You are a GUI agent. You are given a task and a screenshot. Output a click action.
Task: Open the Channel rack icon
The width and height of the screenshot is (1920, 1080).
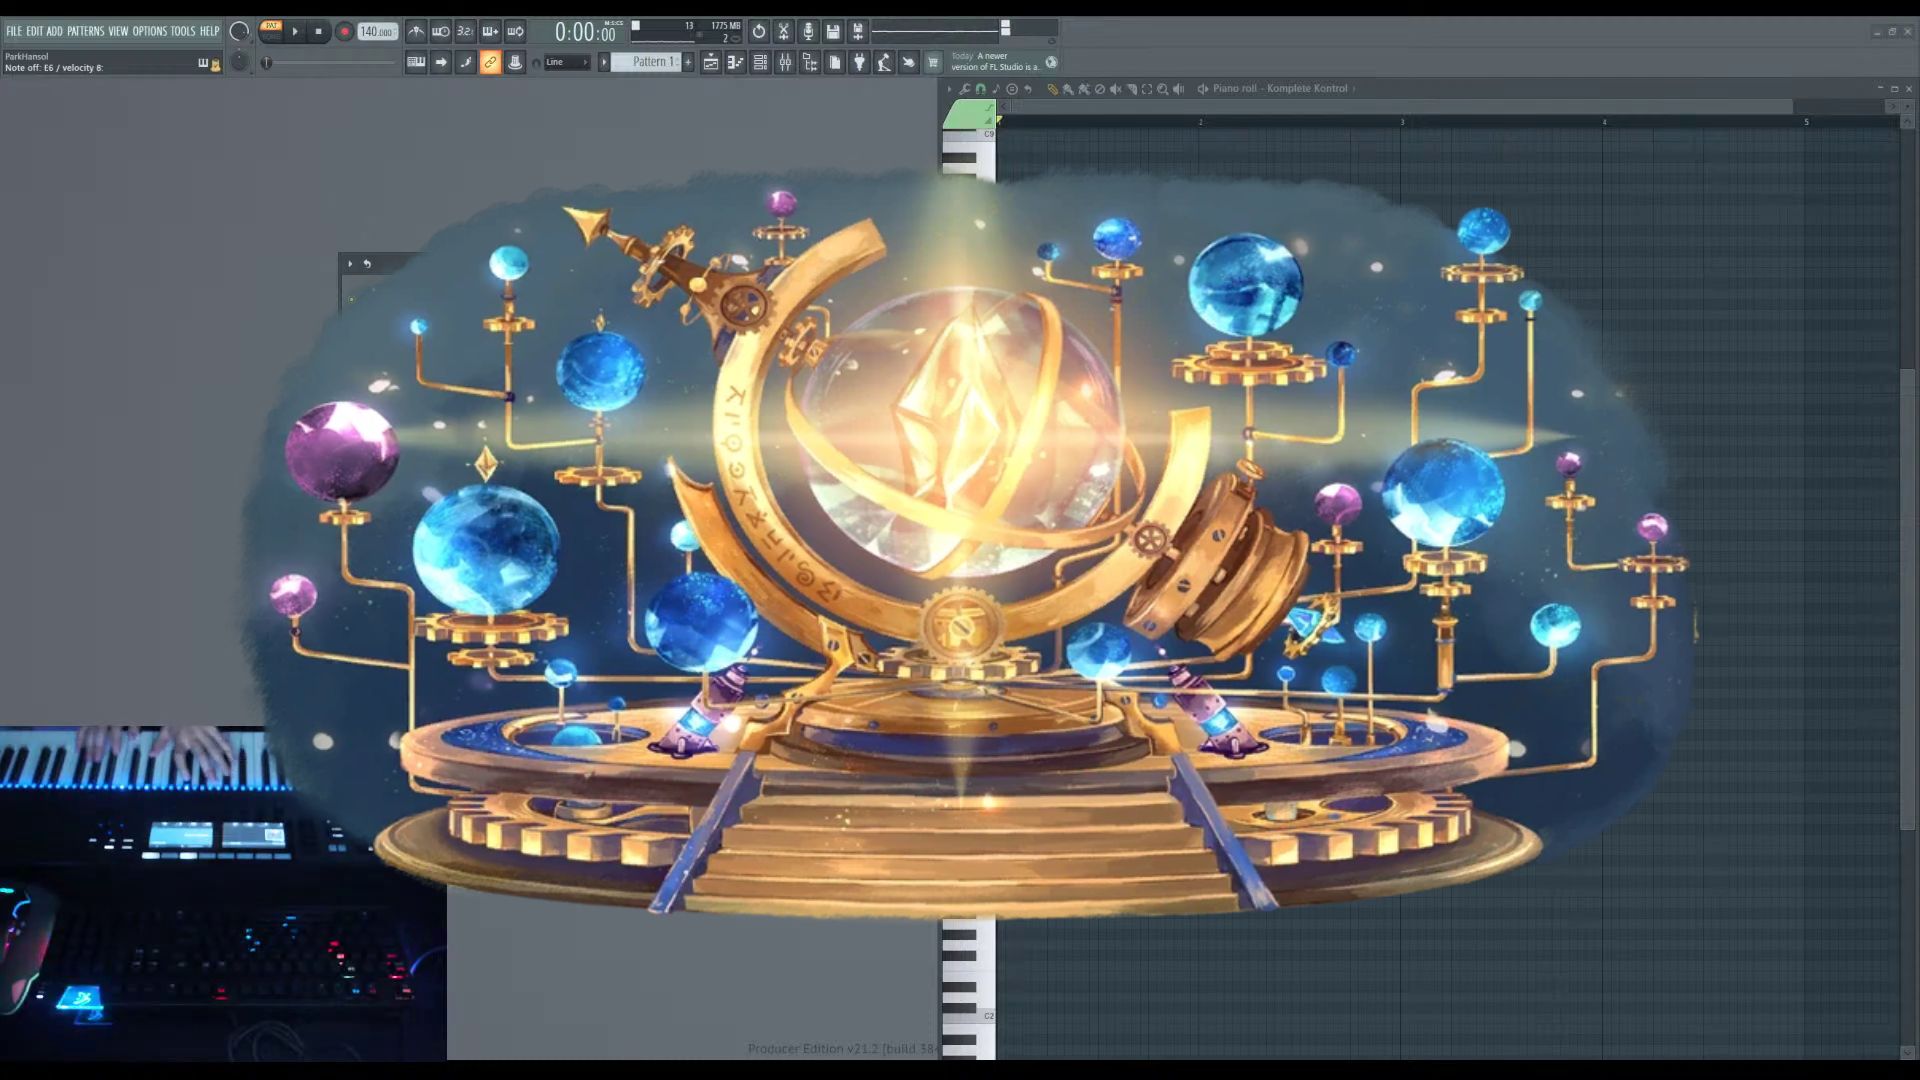(760, 62)
